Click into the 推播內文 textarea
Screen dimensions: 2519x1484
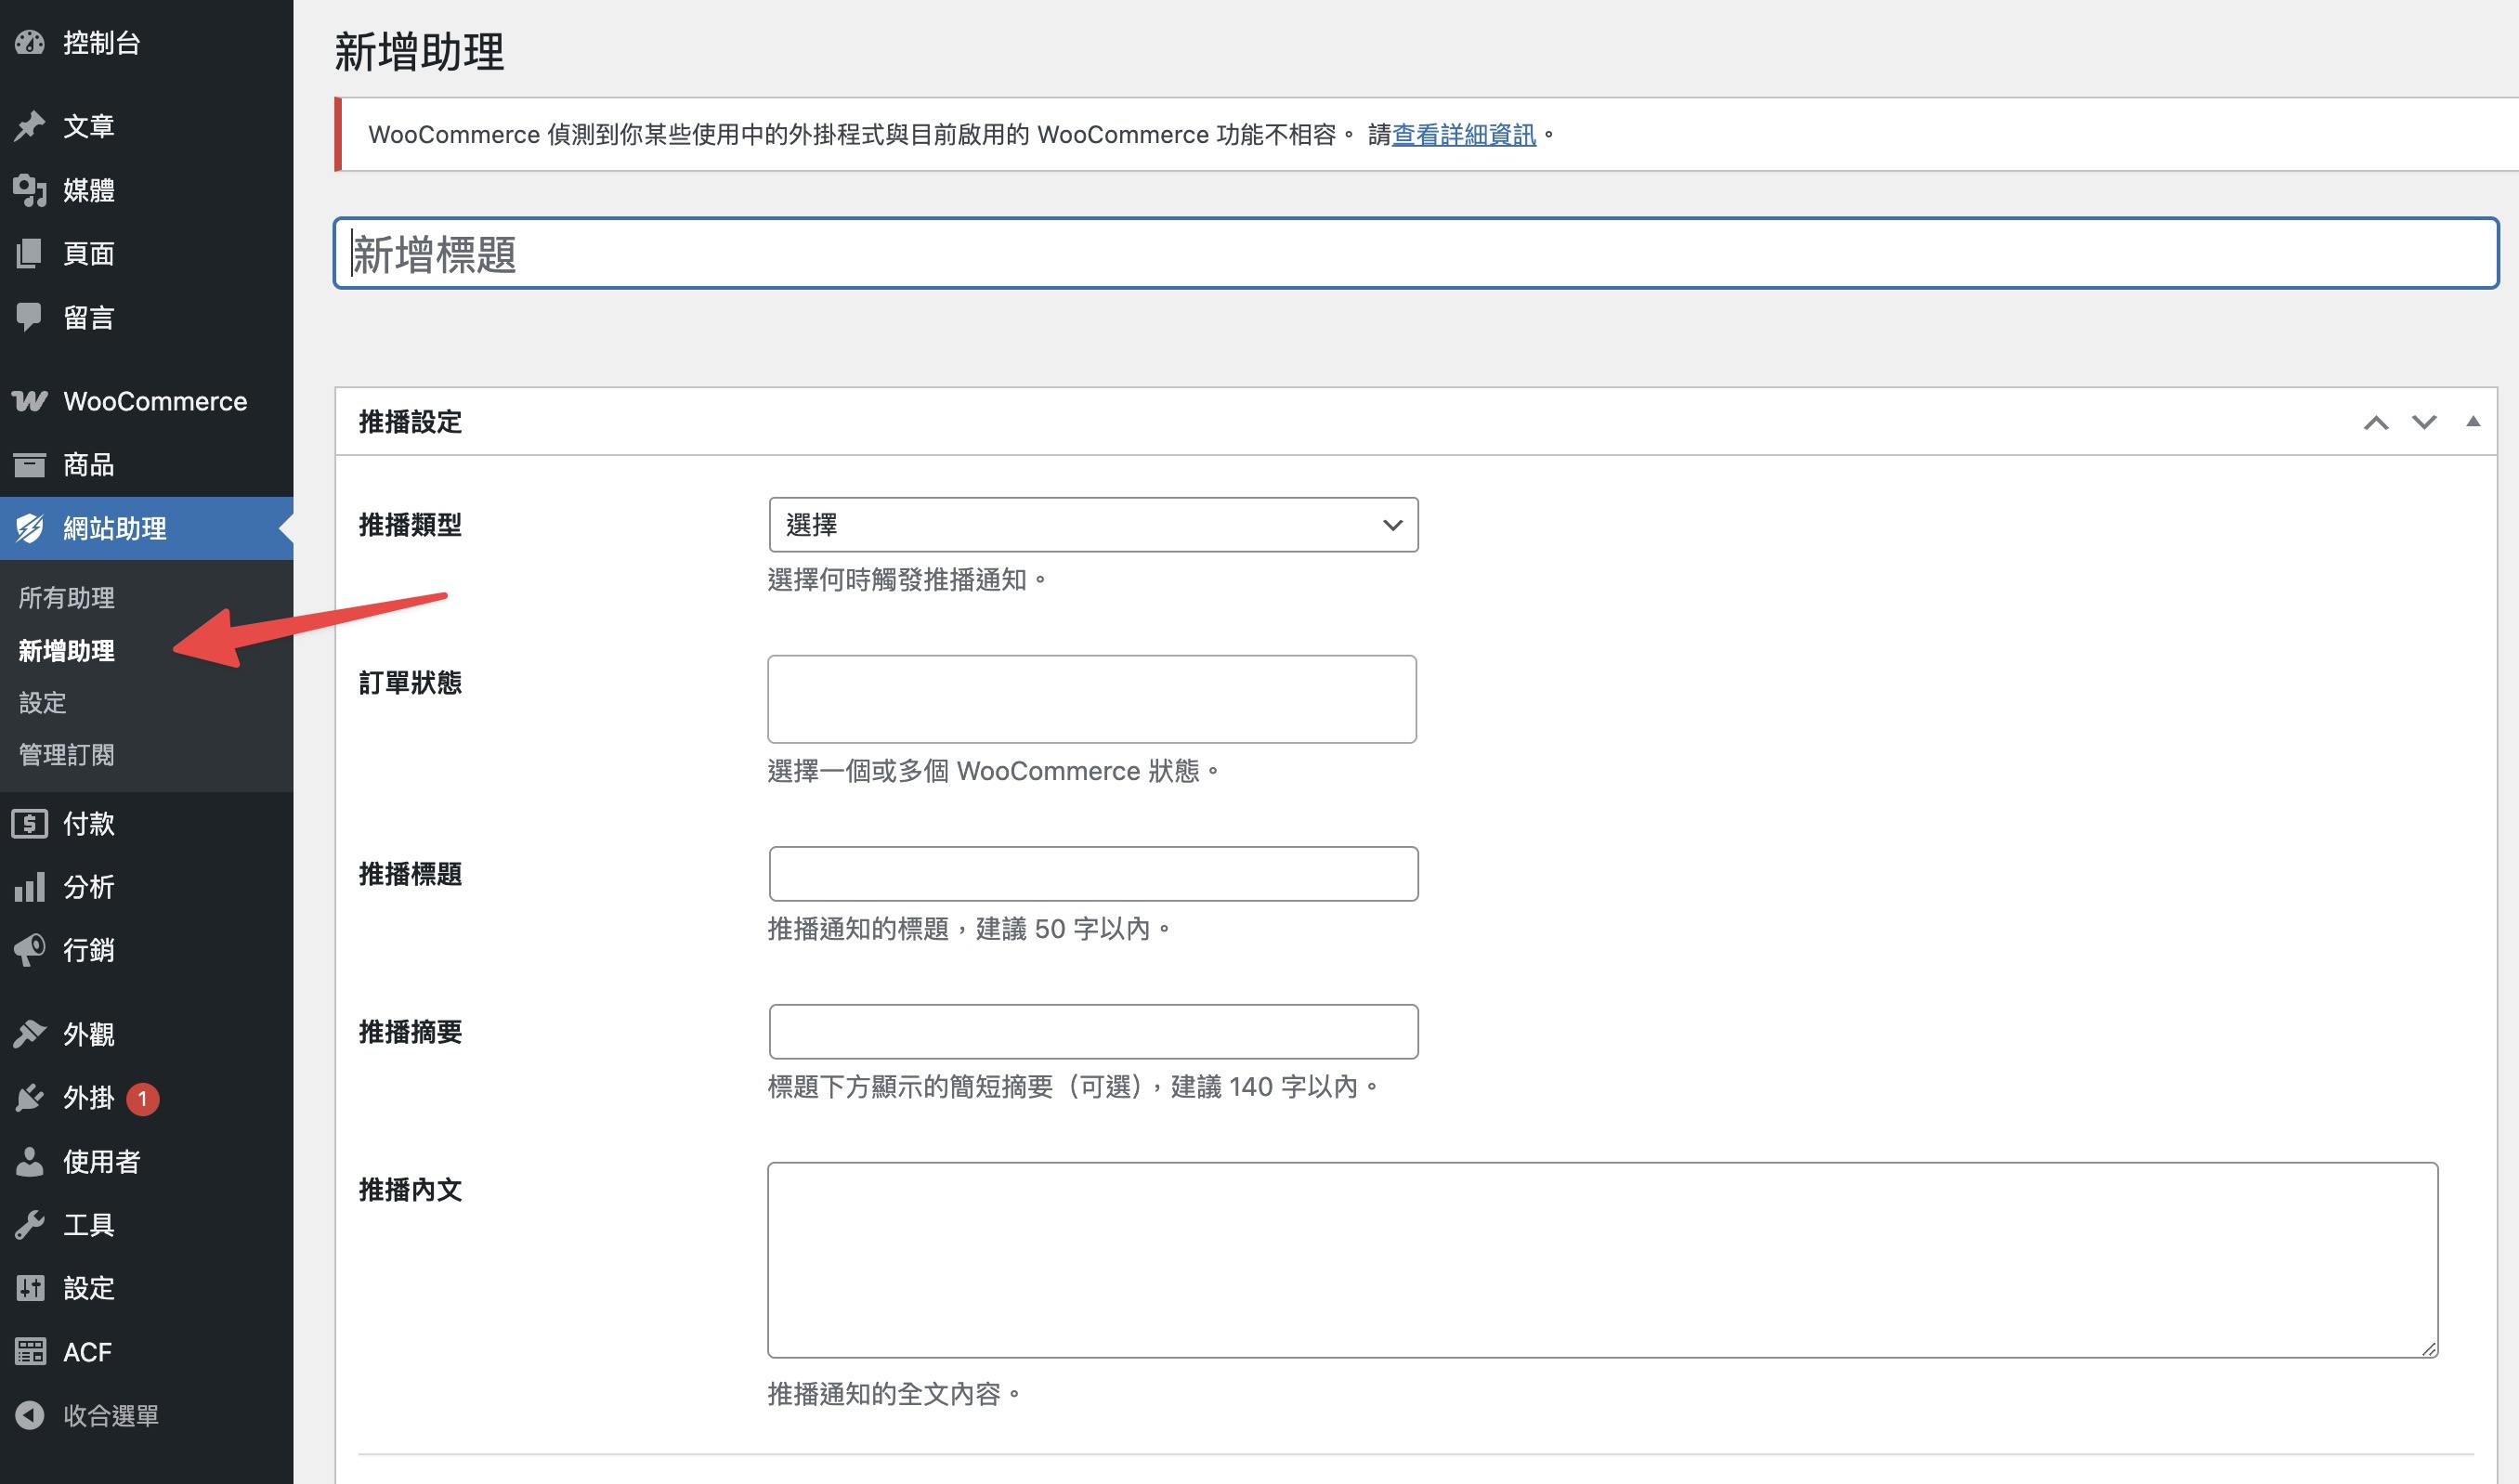(x=1602, y=1259)
